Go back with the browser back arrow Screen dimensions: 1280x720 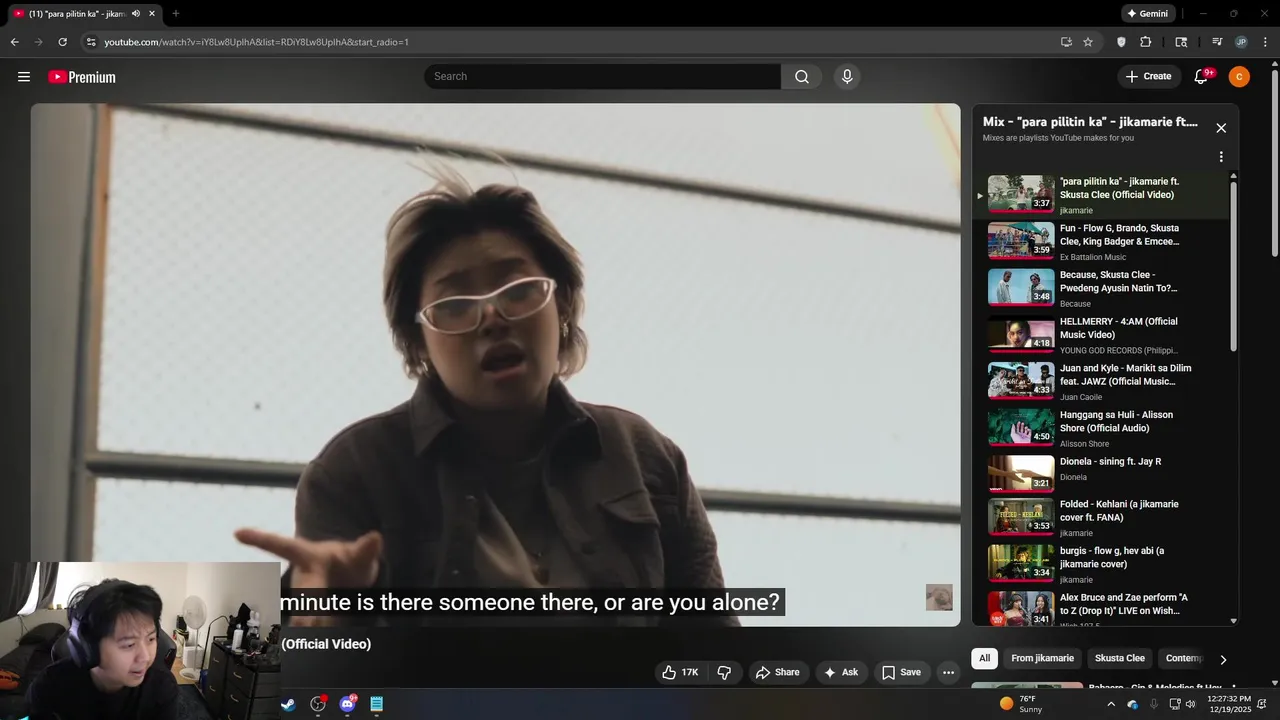coord(14,42)
